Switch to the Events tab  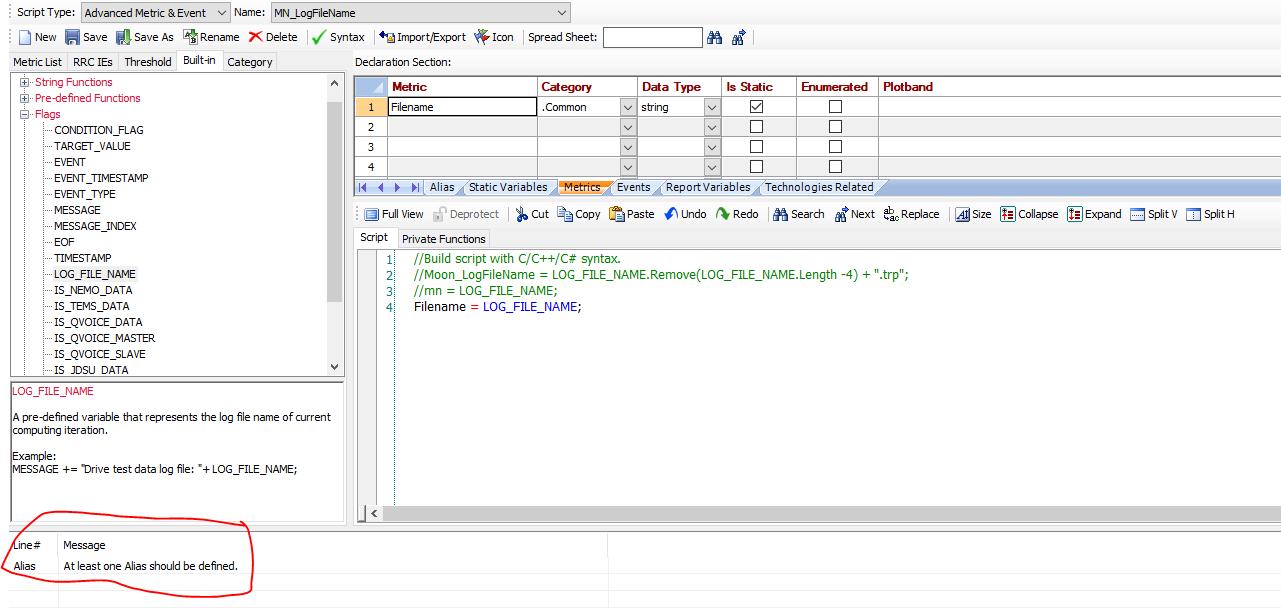click(x=633, y=187)
